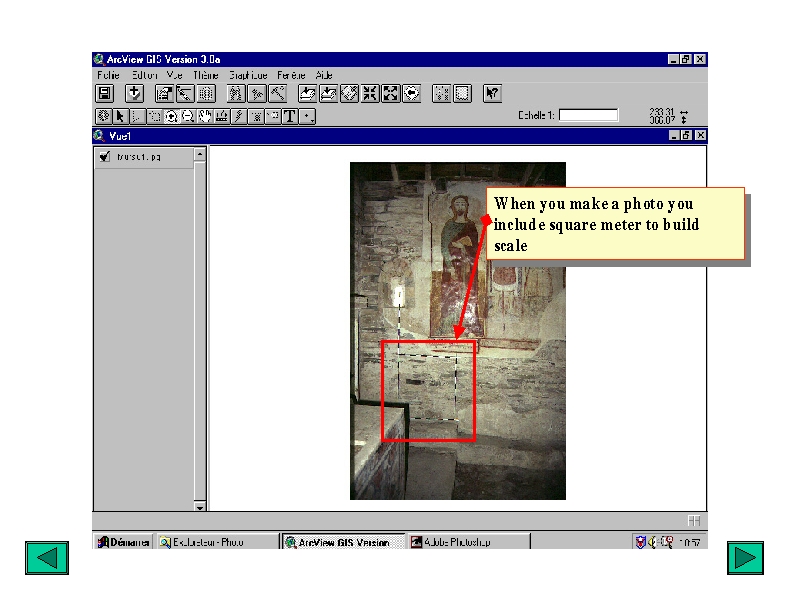Click the Démarrer start button
This screenshot has height=600, width=800.
123,542
